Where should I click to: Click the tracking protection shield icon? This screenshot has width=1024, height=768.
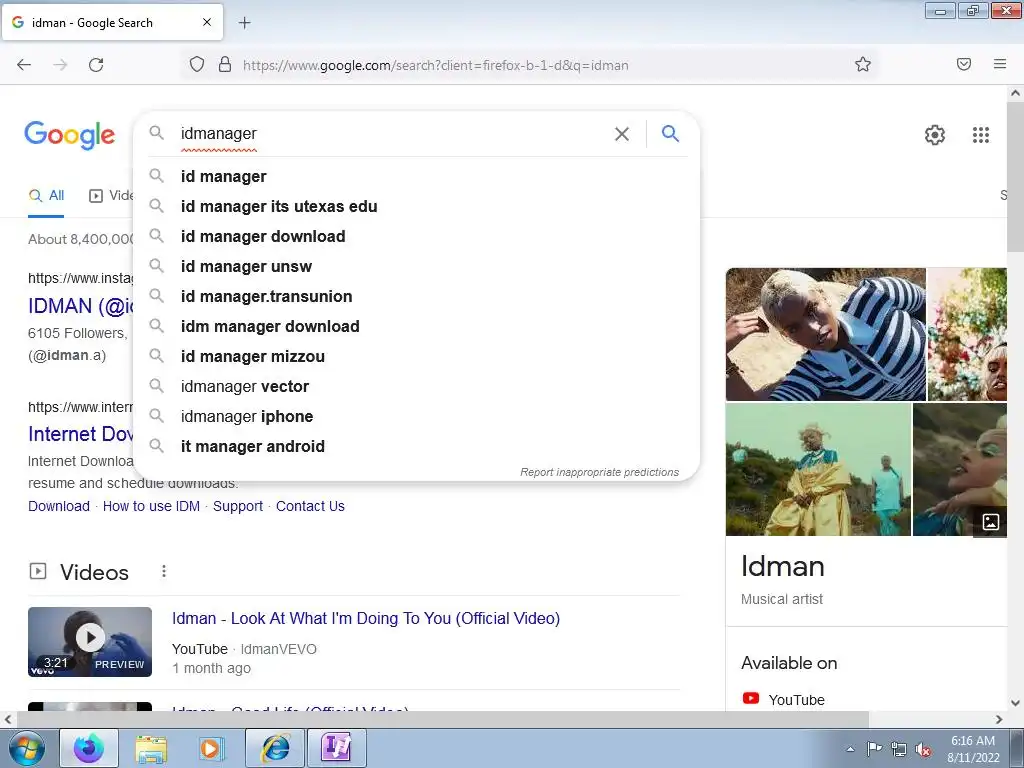(197, 65)
